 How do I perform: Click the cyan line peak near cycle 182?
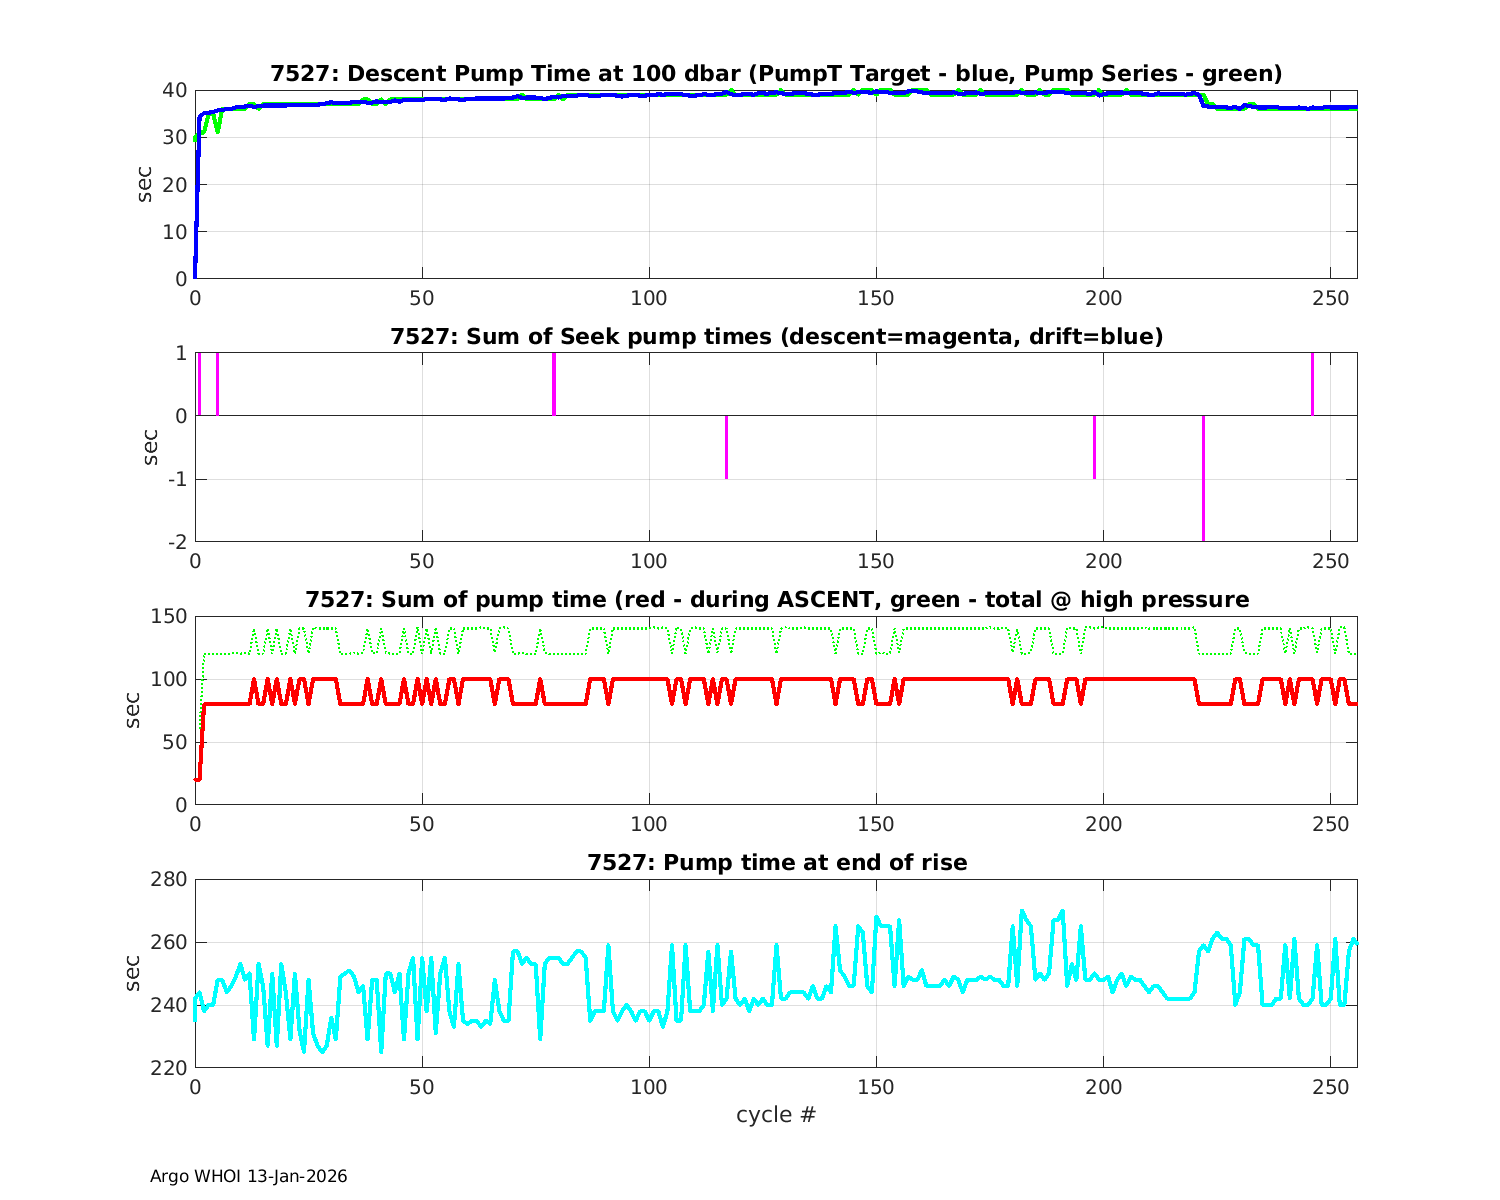pos(1021,911)
